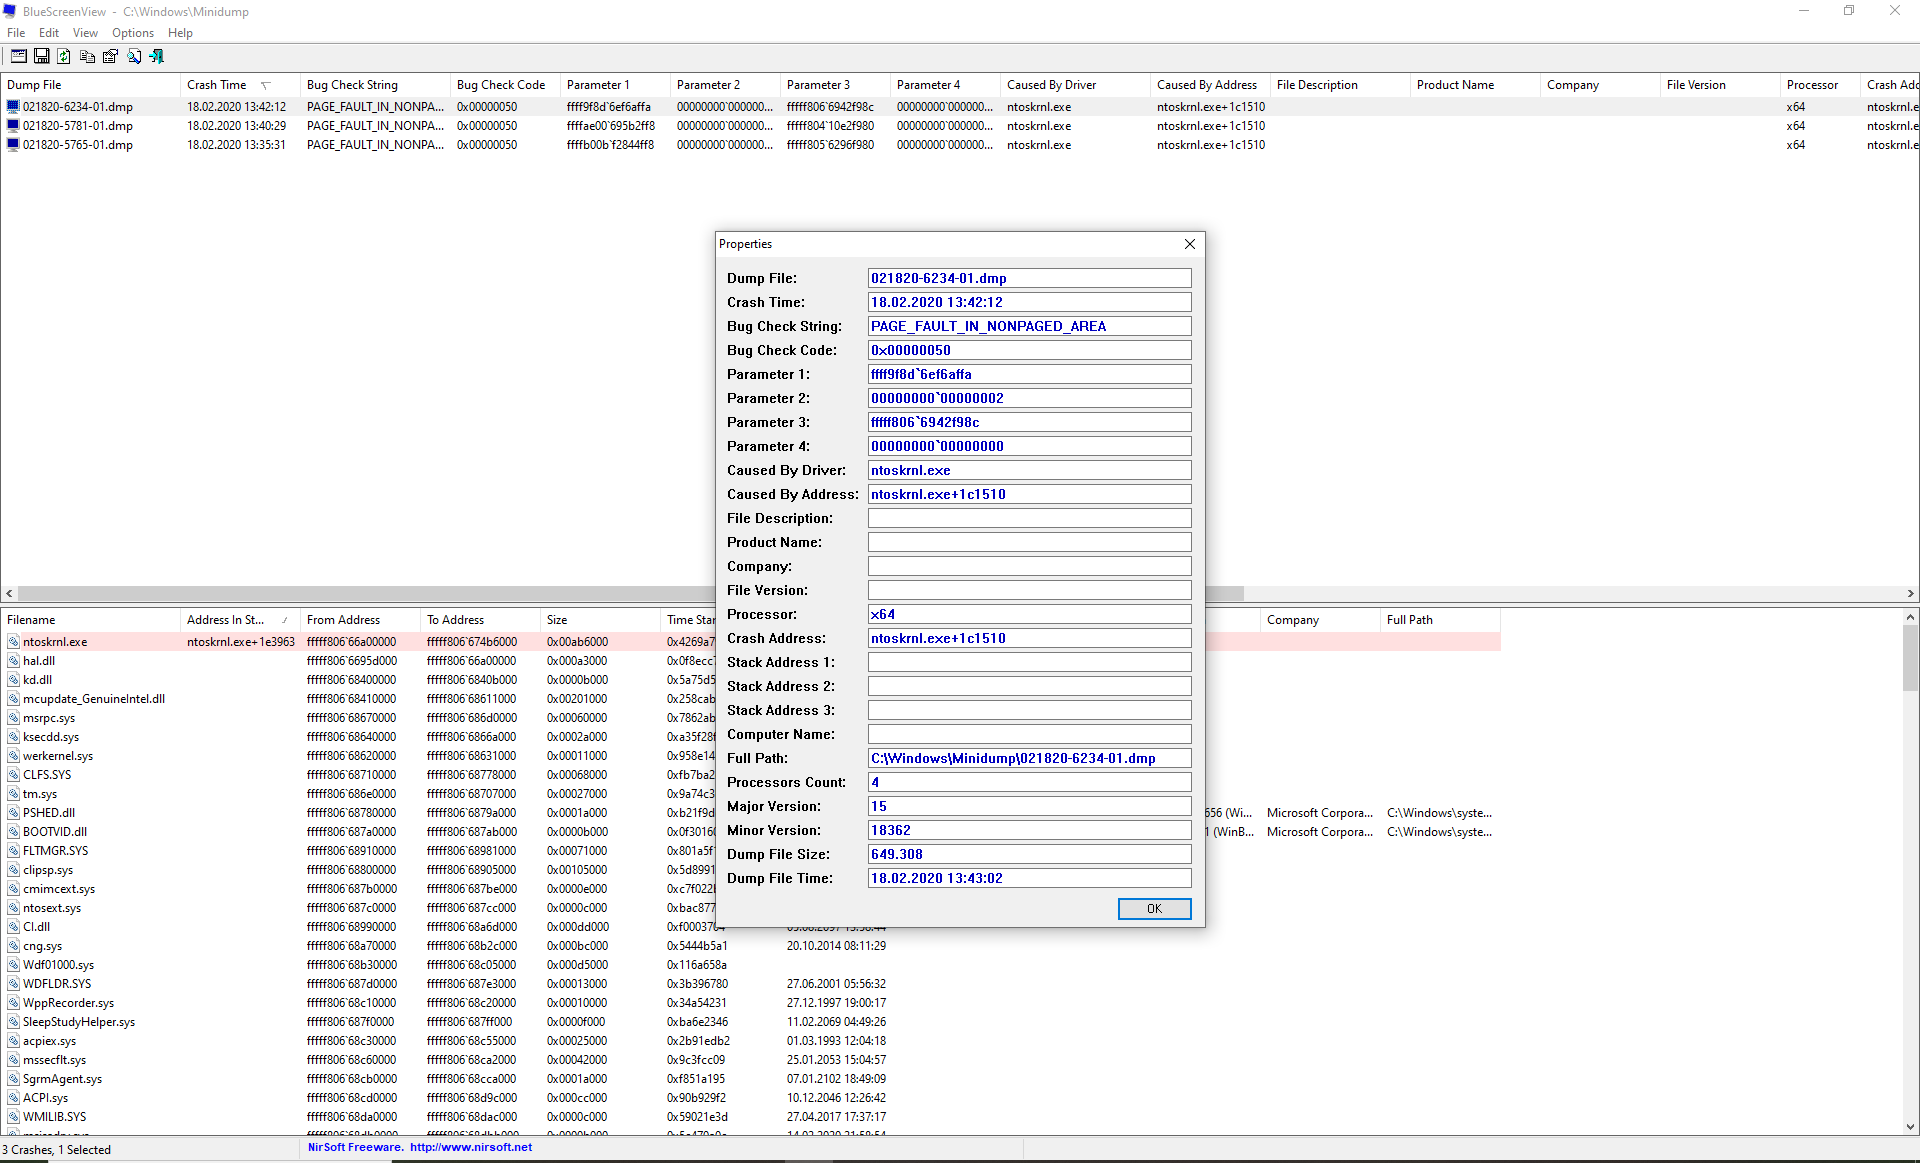Click the Save Selected Items floppy icon
Screen dimensions: 1920x1163
41,57
